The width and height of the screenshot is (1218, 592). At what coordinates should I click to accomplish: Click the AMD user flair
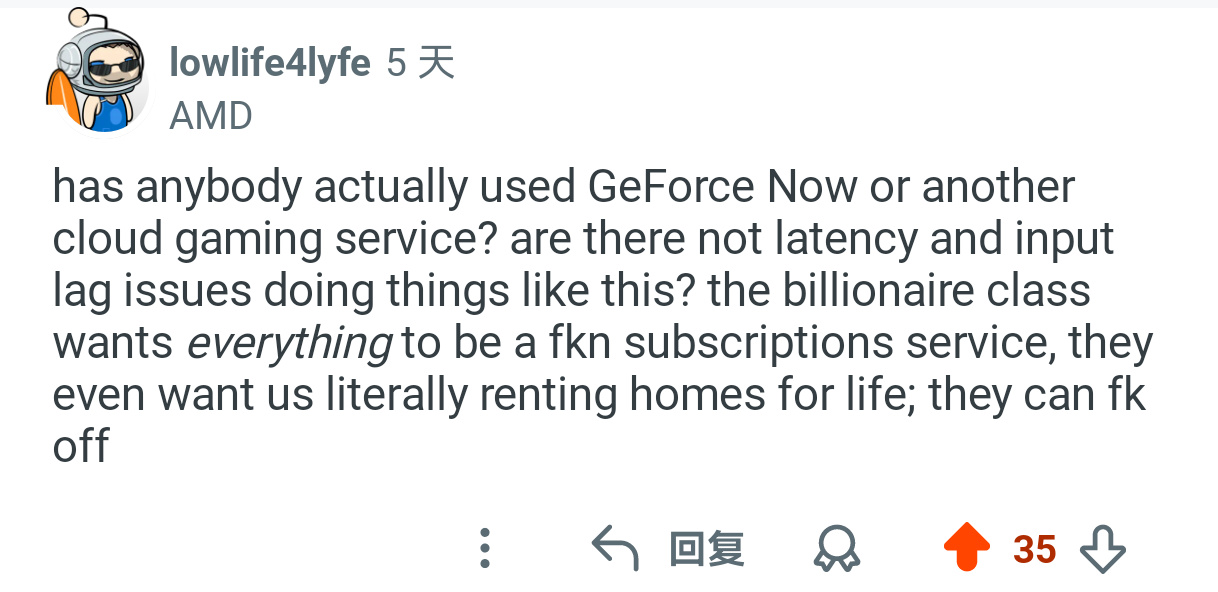point(211,116)
